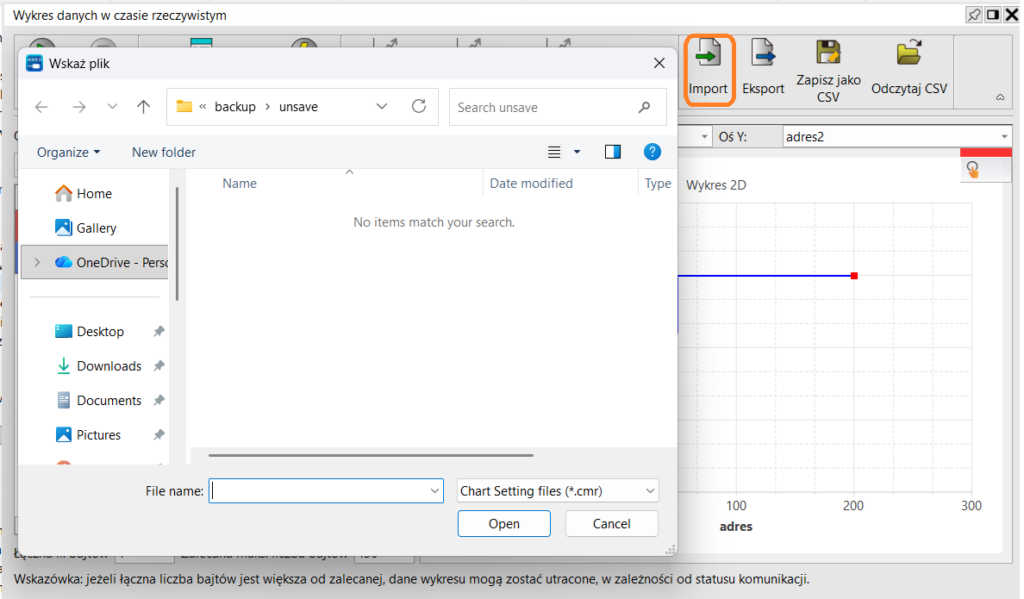Click the Open button

(x=504, y=524)
